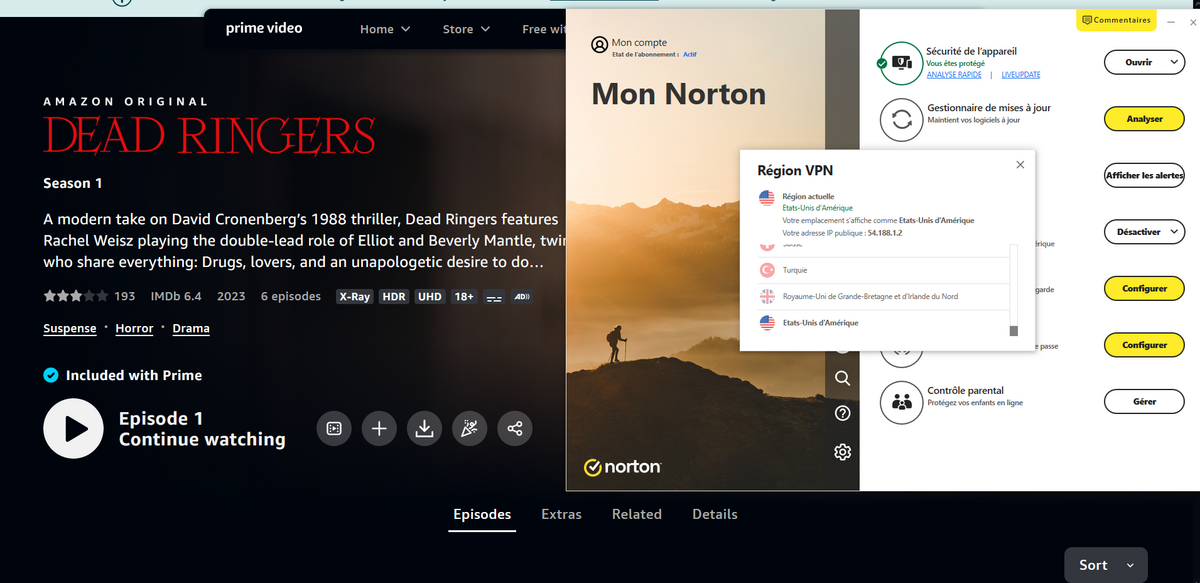Click the UHD badge
The width and height of the screenshot is (1200, 583).
click(x=429, y=297)
